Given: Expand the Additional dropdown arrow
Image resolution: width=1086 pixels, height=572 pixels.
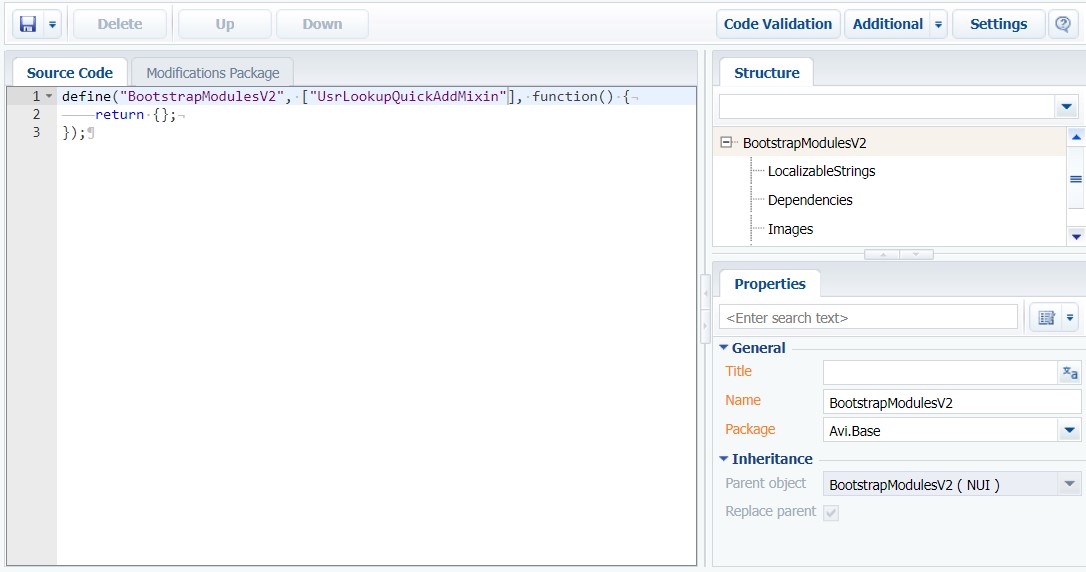Looking at the screenshot, I should pyautogui.click(x=938, y=24).
